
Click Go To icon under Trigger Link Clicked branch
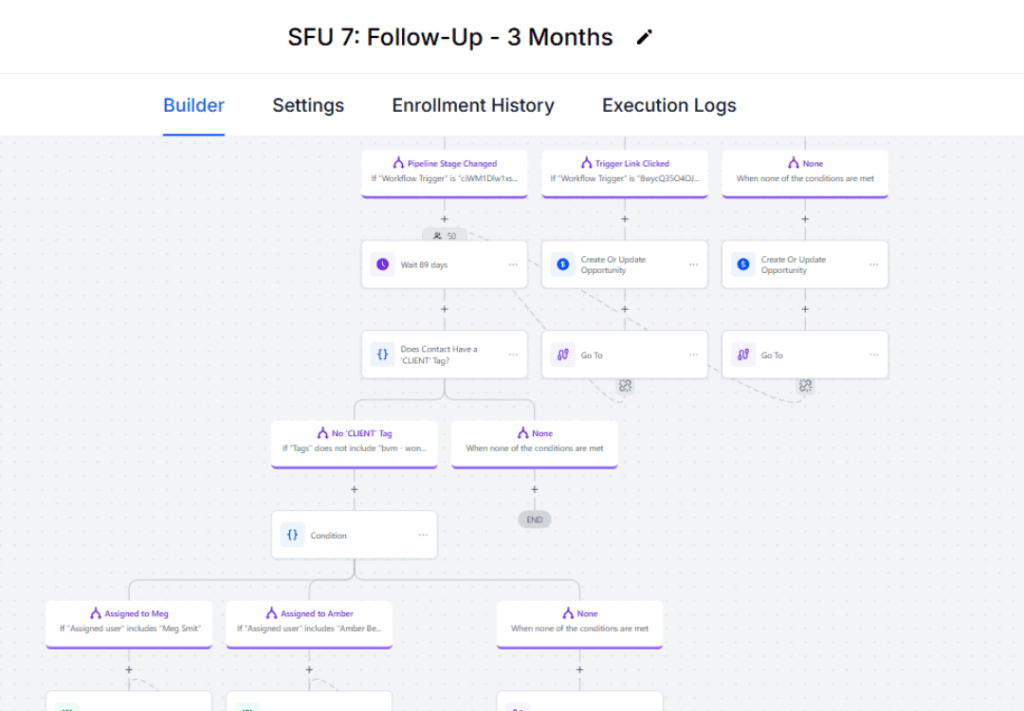pos(562,355)
